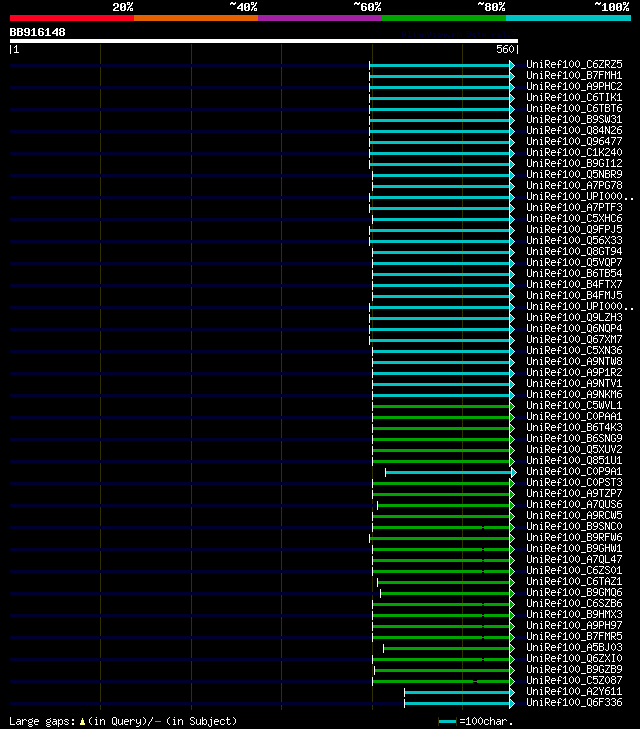640x729 pixels.
Task: Select the UniRef100_C0PST3 label
Action: (x=574, y=483)
